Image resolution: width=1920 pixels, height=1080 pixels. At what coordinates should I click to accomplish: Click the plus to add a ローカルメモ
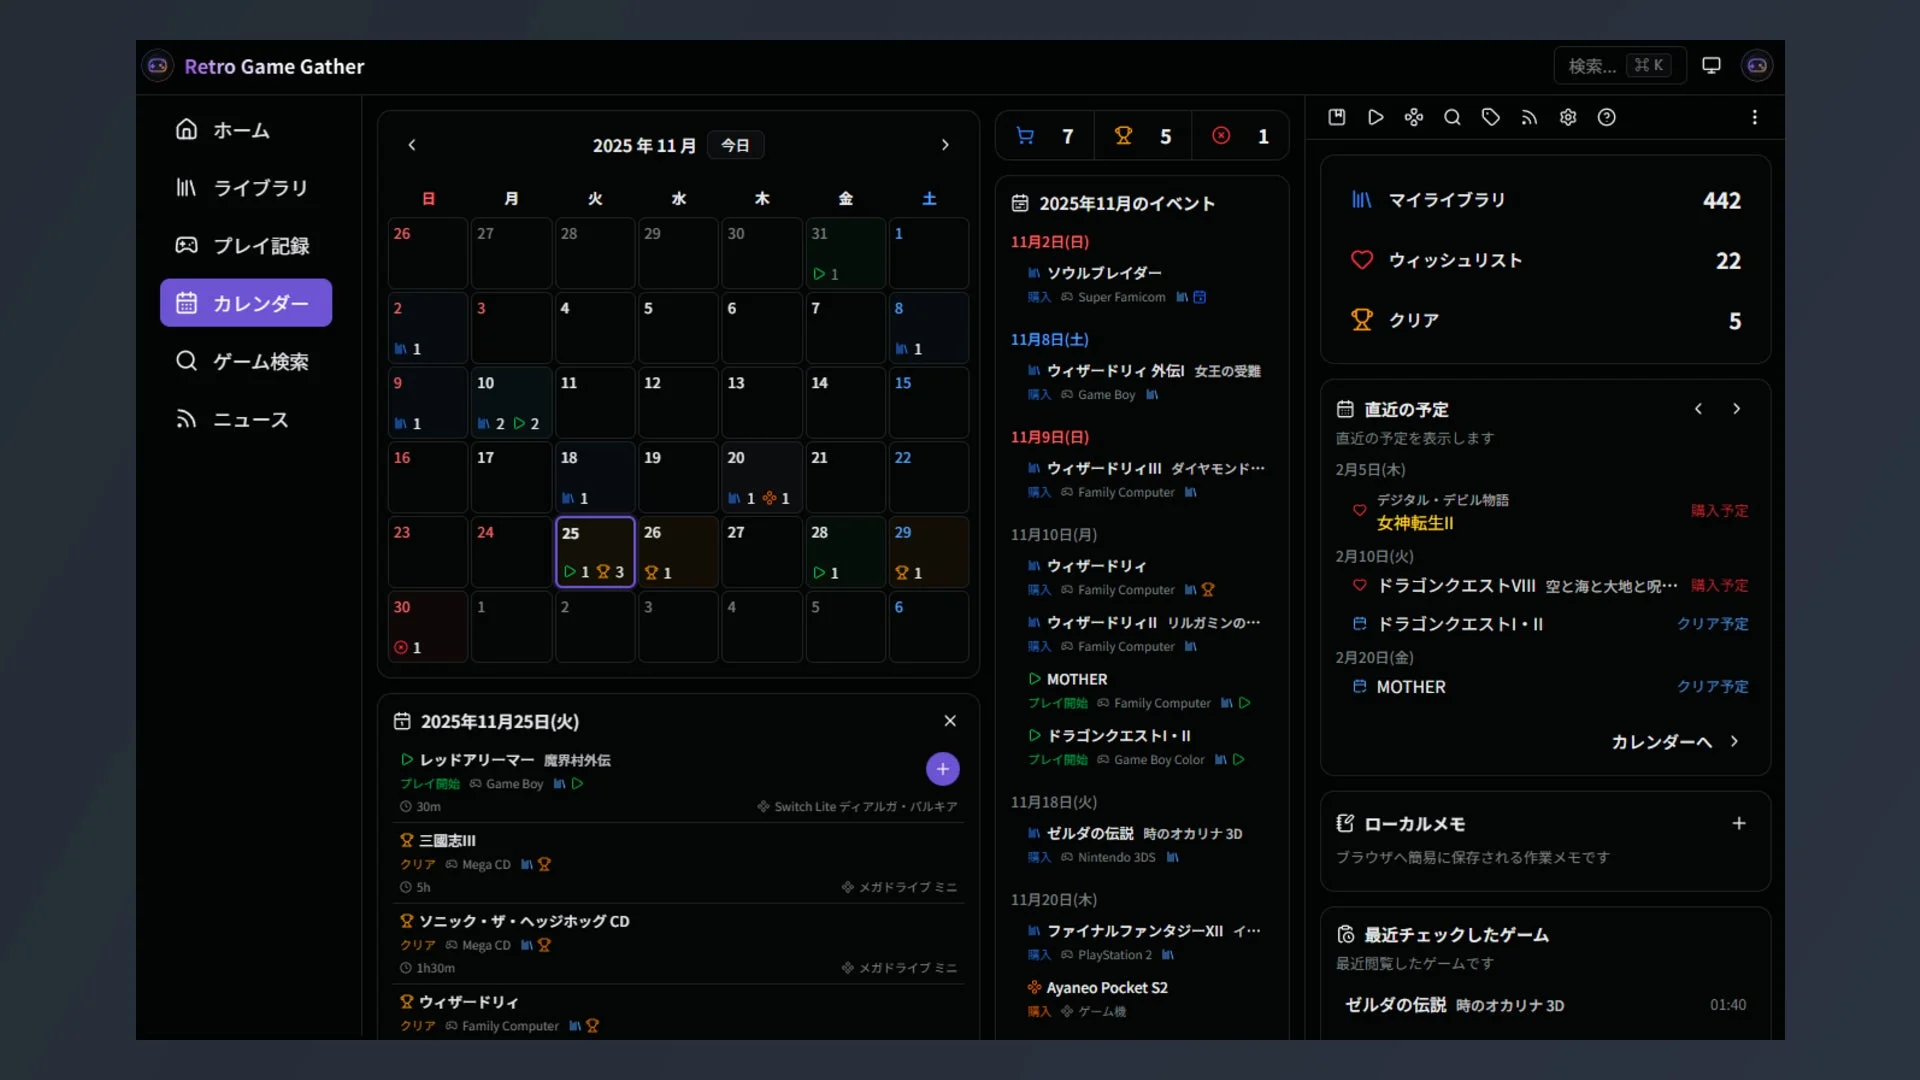pyautogui.click(x=1739, y=823)
